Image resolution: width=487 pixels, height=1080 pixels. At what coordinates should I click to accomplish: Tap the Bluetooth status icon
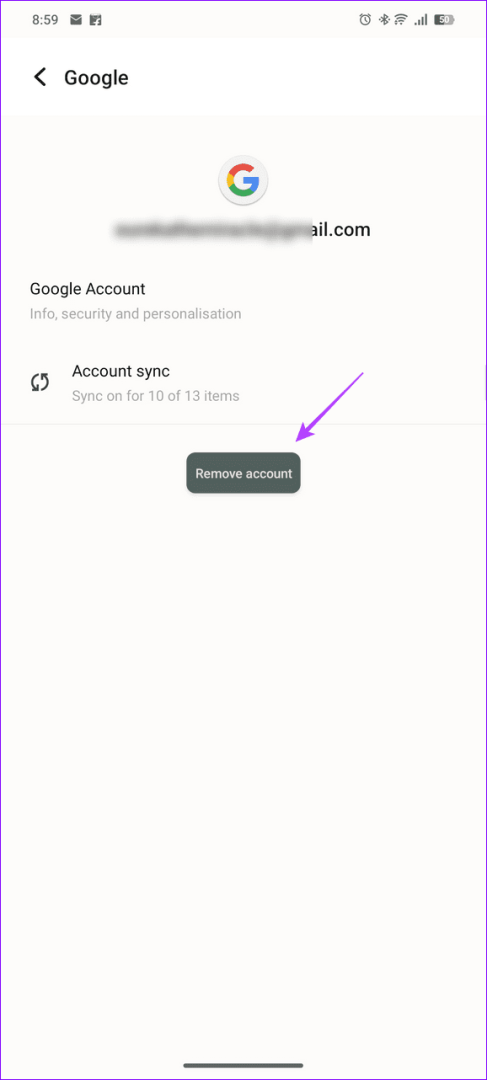click(384, 20)
